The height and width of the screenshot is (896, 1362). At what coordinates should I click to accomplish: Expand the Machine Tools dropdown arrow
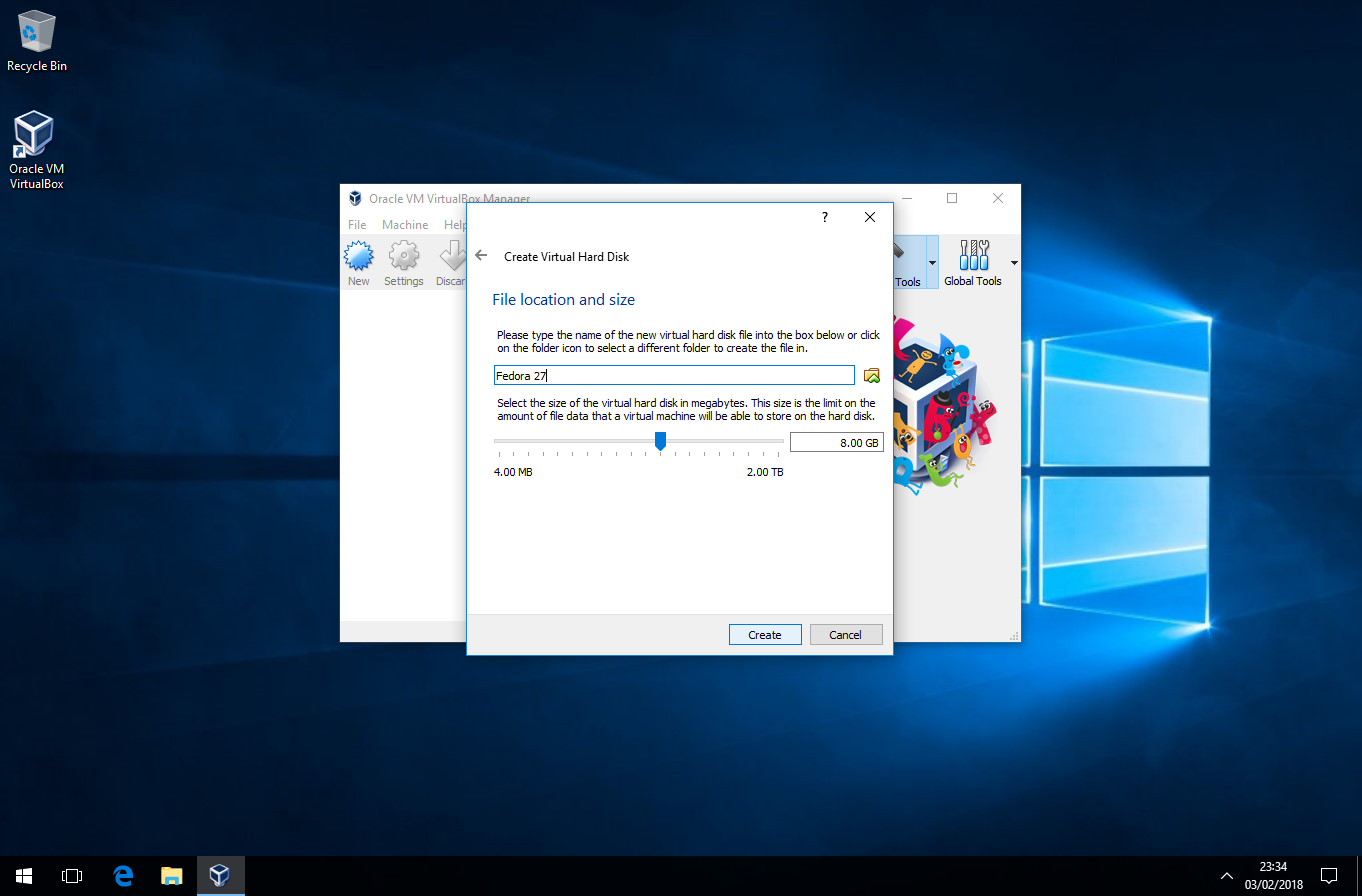point(933,263)
